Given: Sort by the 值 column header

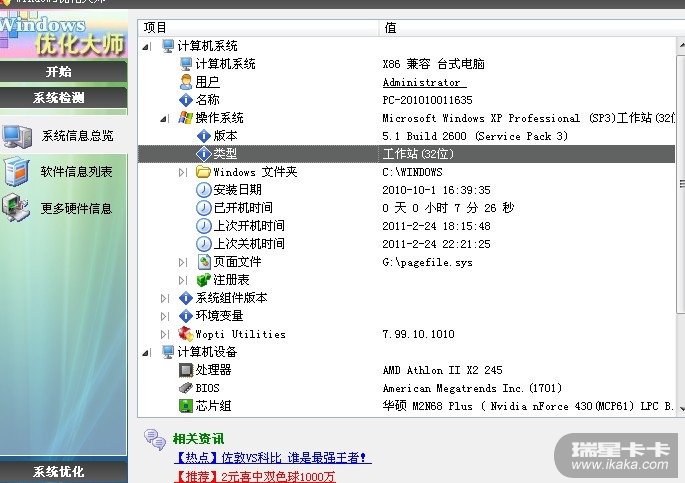Looking at the screenshot, I should tap(531, 28).
